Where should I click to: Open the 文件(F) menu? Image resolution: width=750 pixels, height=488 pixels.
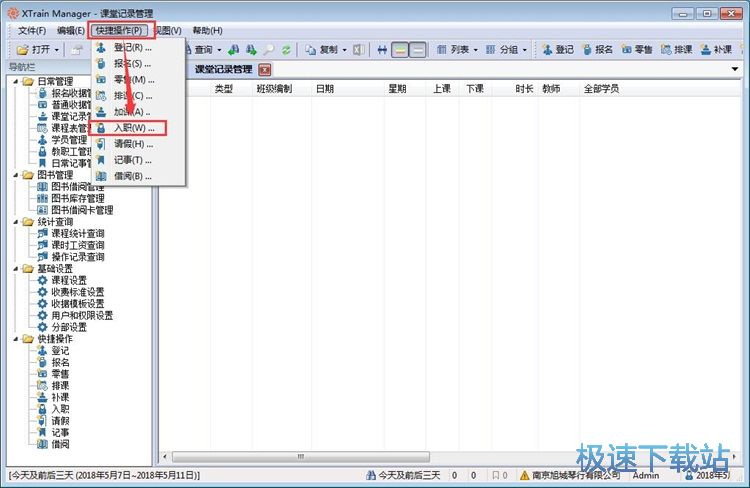(x=32, y=31)
